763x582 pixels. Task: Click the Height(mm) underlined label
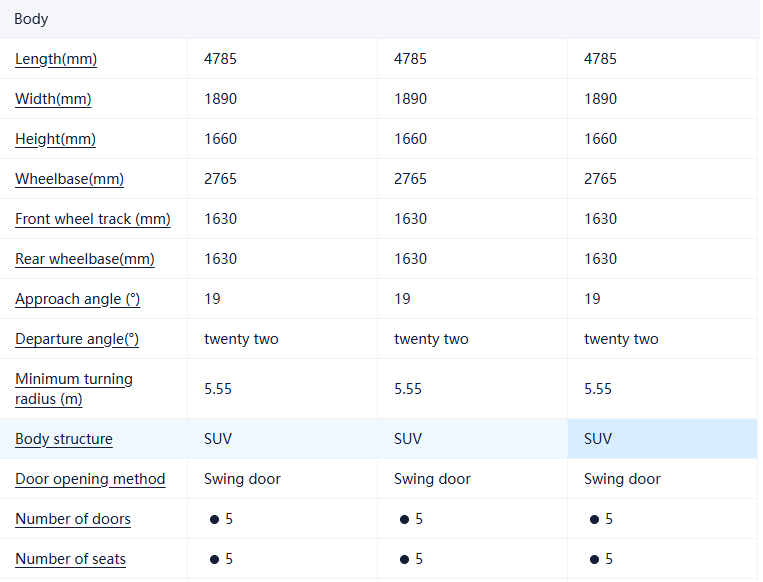coord(55,139)
